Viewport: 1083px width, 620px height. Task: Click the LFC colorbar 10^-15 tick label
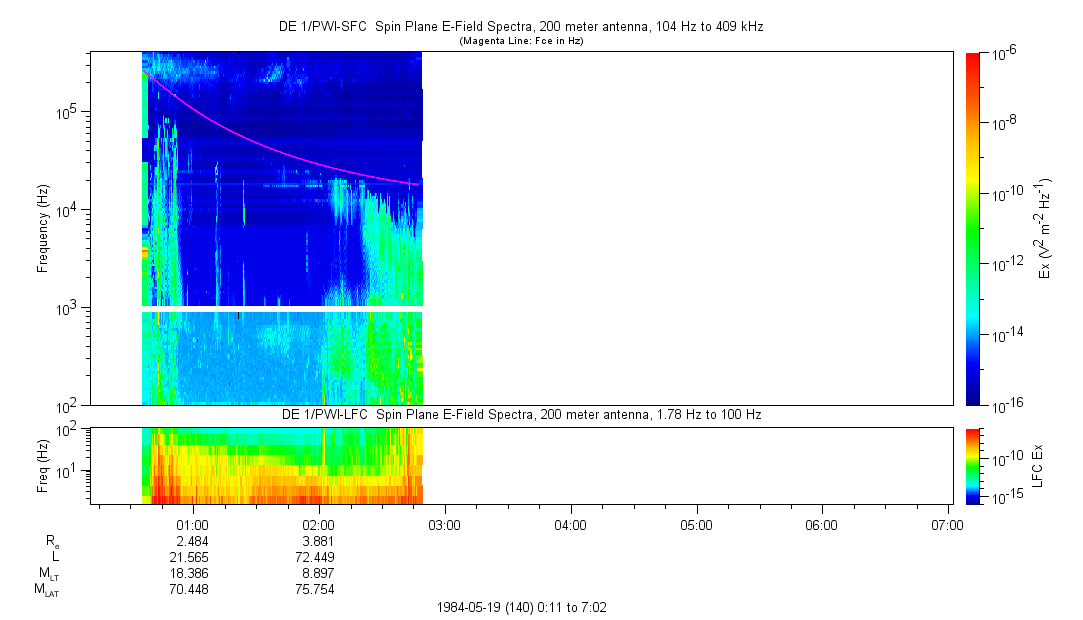point(1006,496)
